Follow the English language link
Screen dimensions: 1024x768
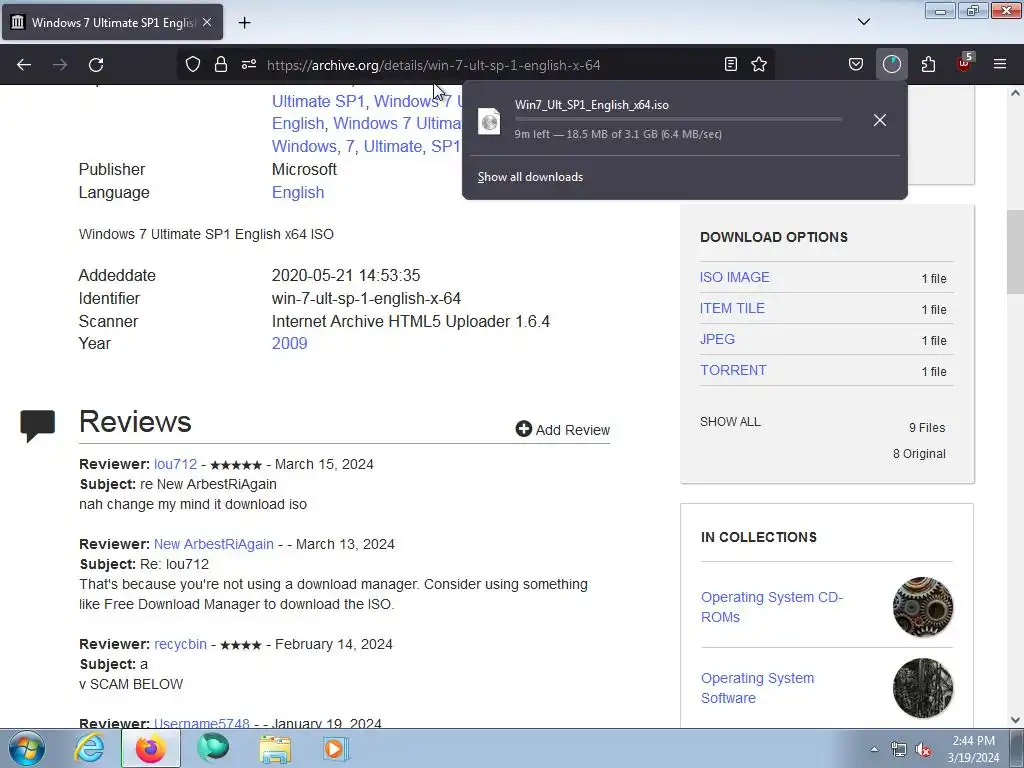[x=298, y=193]
